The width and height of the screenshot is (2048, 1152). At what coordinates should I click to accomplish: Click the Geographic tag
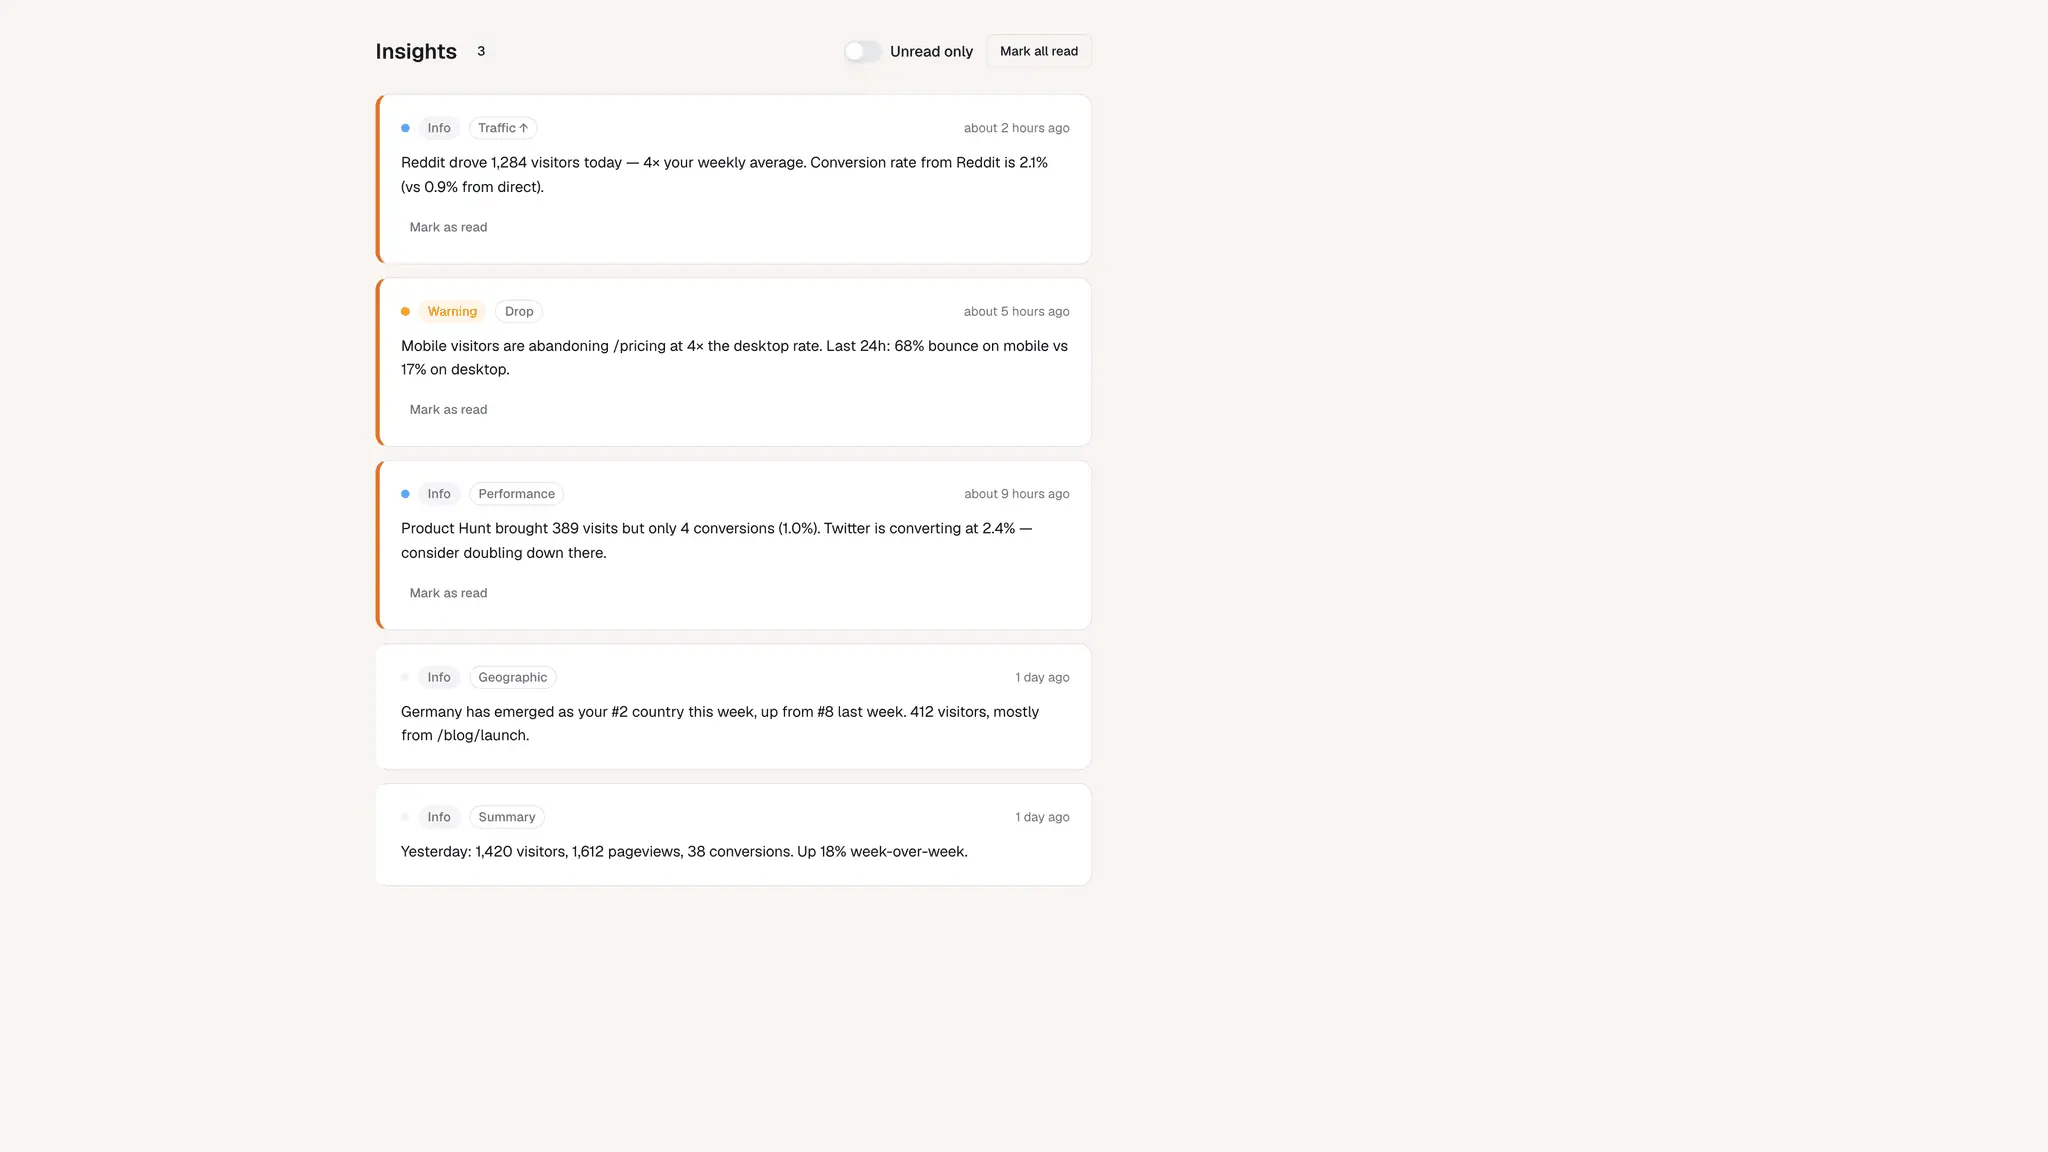(x=513, y=677)
